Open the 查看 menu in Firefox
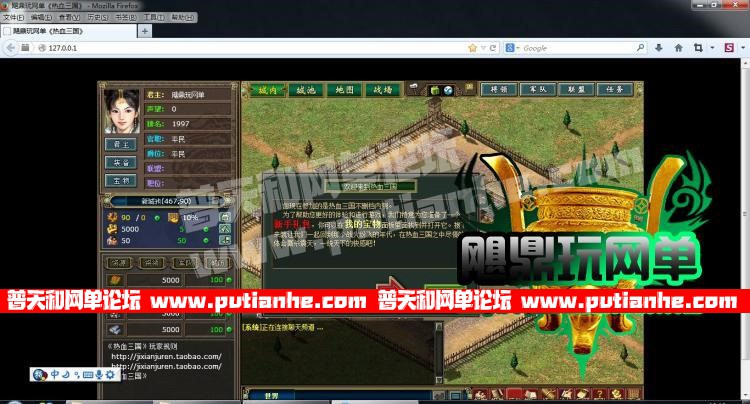This screenshot has height=404, width=750. 69,17
